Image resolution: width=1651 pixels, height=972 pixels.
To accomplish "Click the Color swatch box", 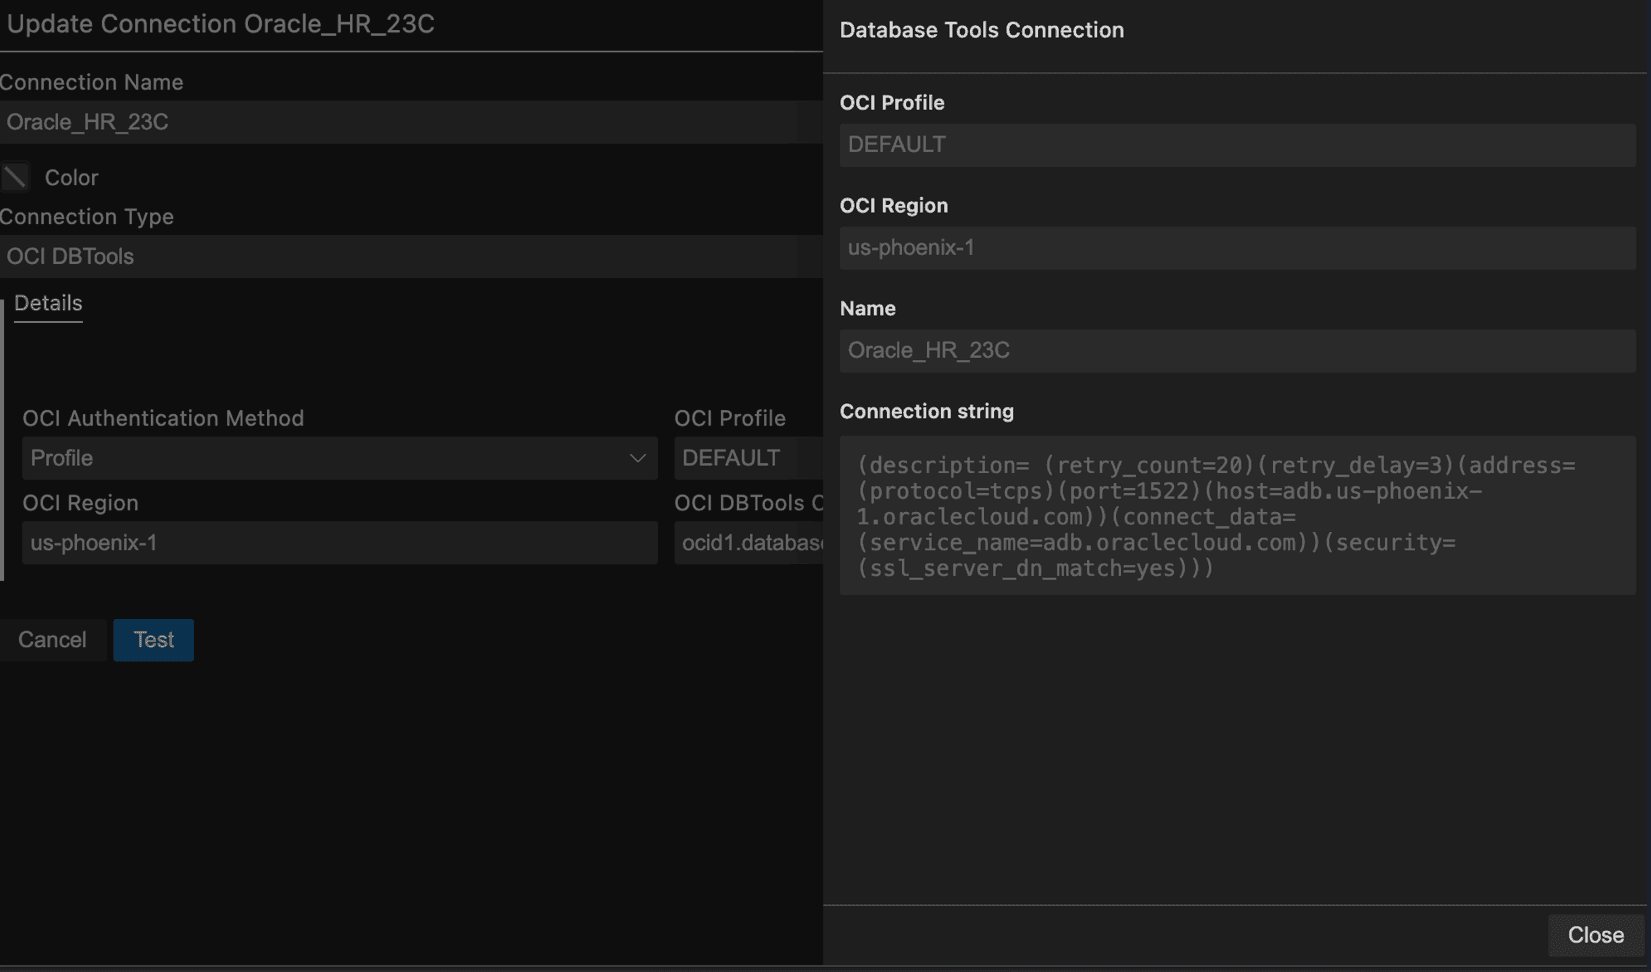I will [15, 177].
